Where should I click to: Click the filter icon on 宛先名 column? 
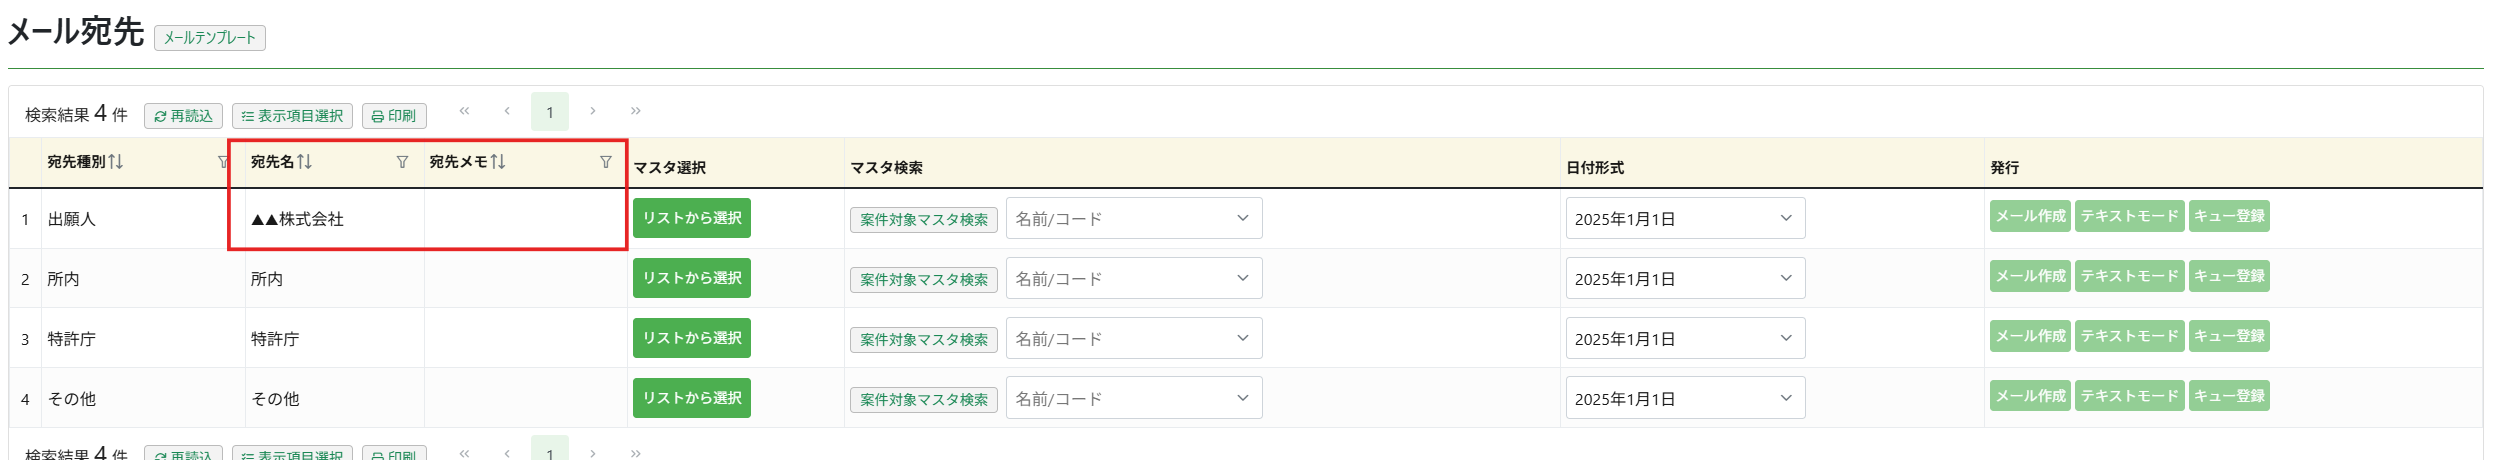[x=402, y=162]
